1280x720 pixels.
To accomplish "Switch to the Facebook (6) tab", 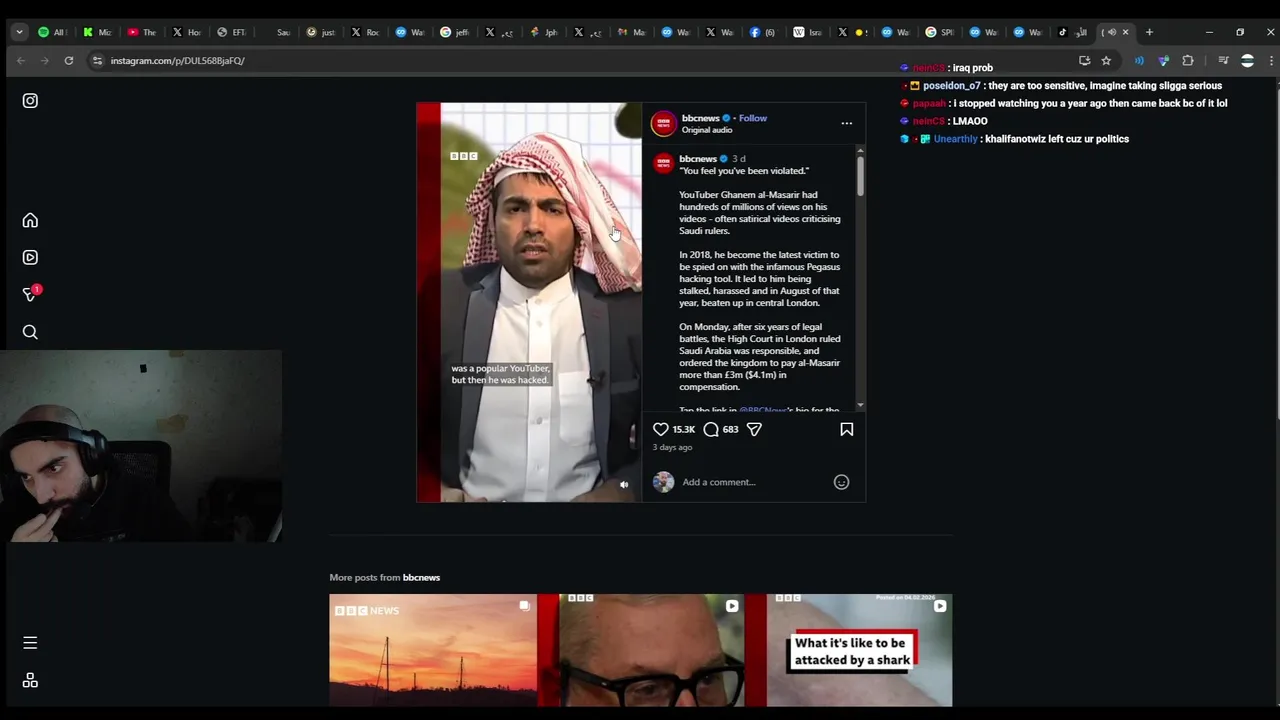I will (x=762, y=32).
